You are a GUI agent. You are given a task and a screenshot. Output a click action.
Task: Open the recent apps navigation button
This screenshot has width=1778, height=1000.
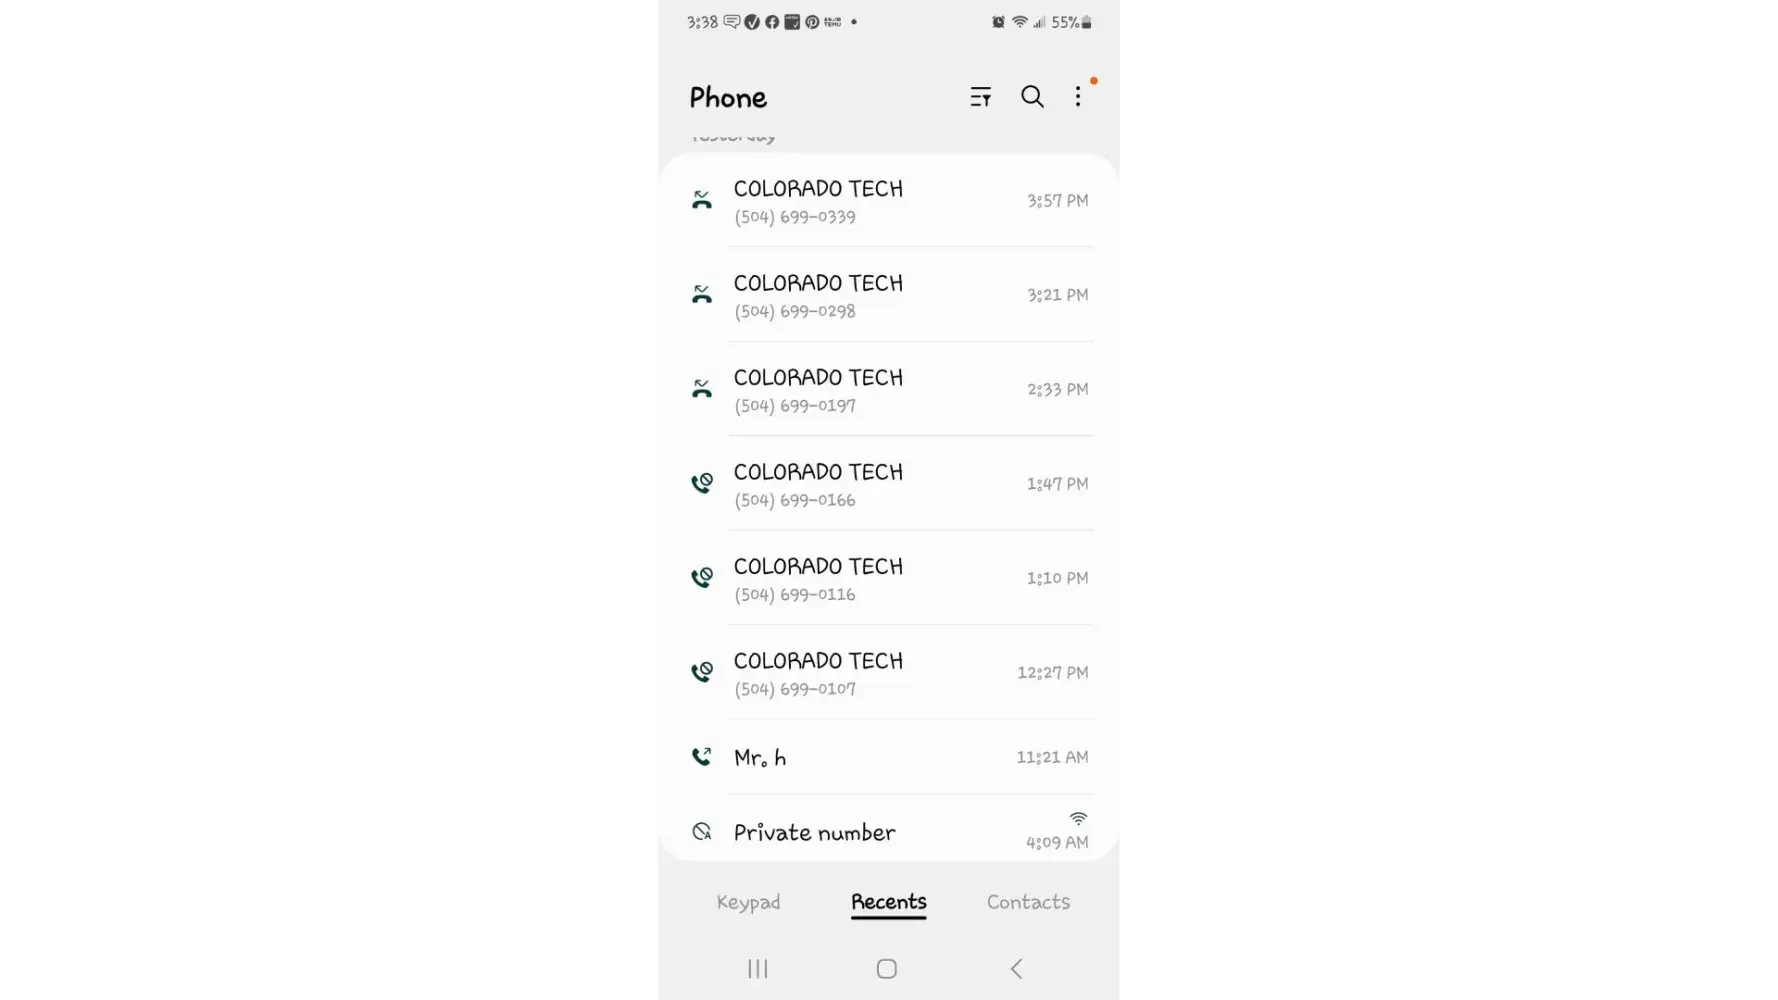(758, 968)
